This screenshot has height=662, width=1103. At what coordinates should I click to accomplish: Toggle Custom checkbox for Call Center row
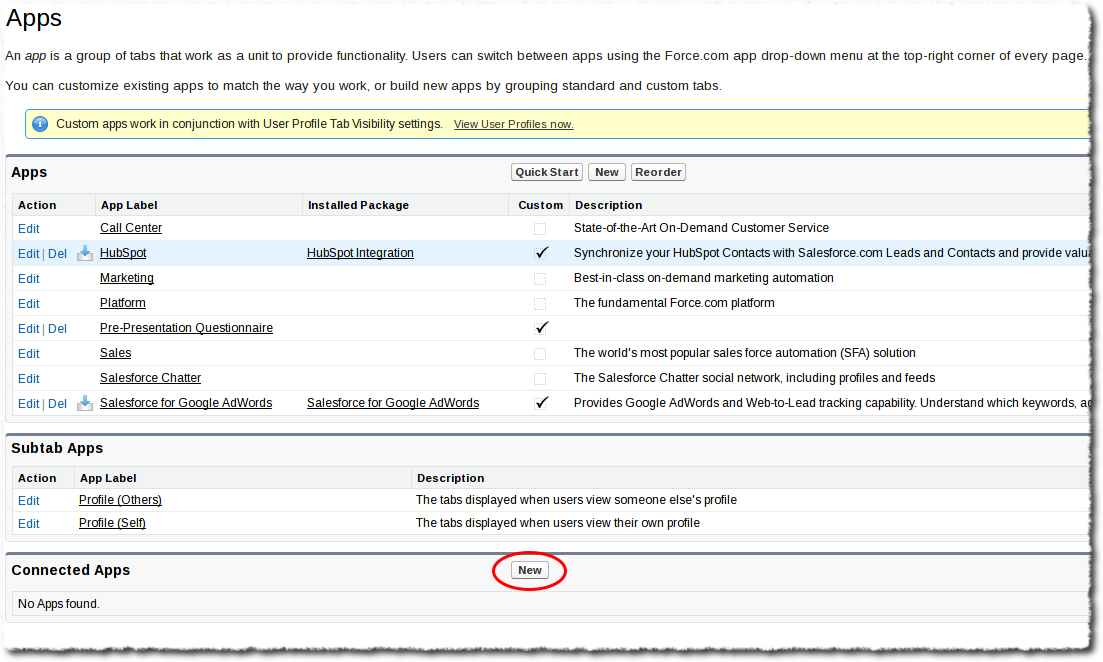[x=540, y=229]
